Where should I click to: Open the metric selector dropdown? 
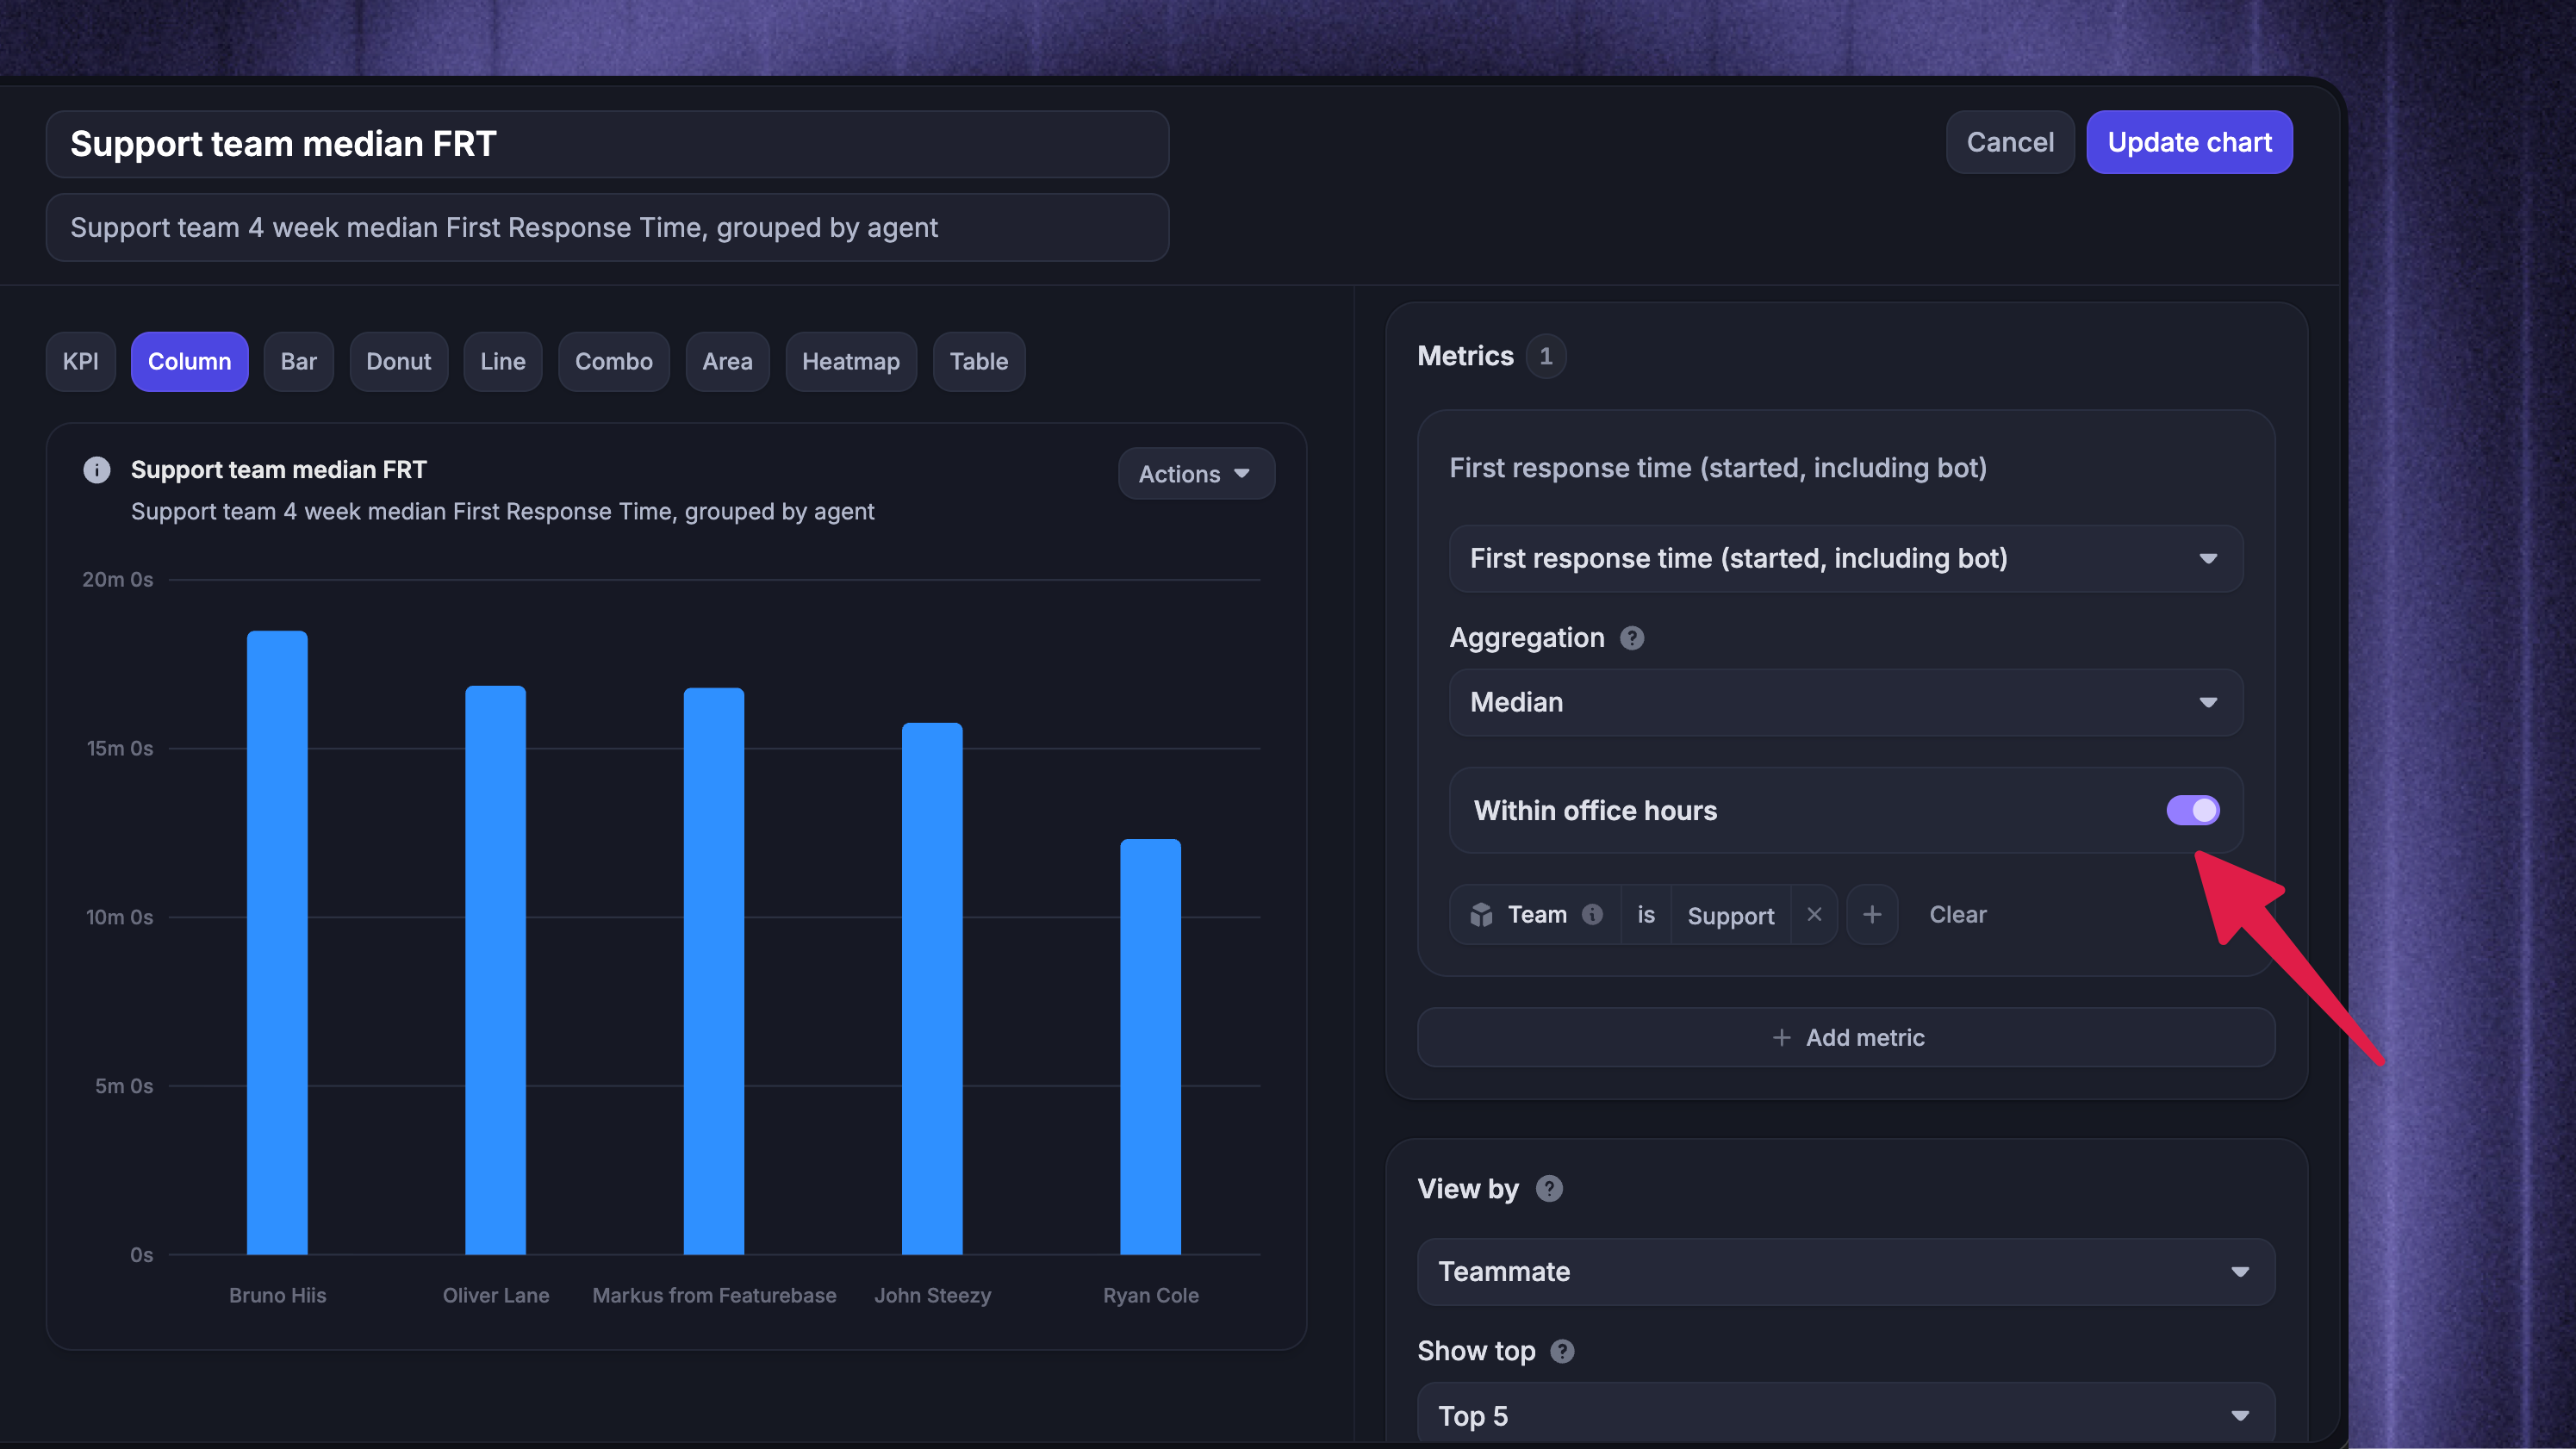[1846, 558]
